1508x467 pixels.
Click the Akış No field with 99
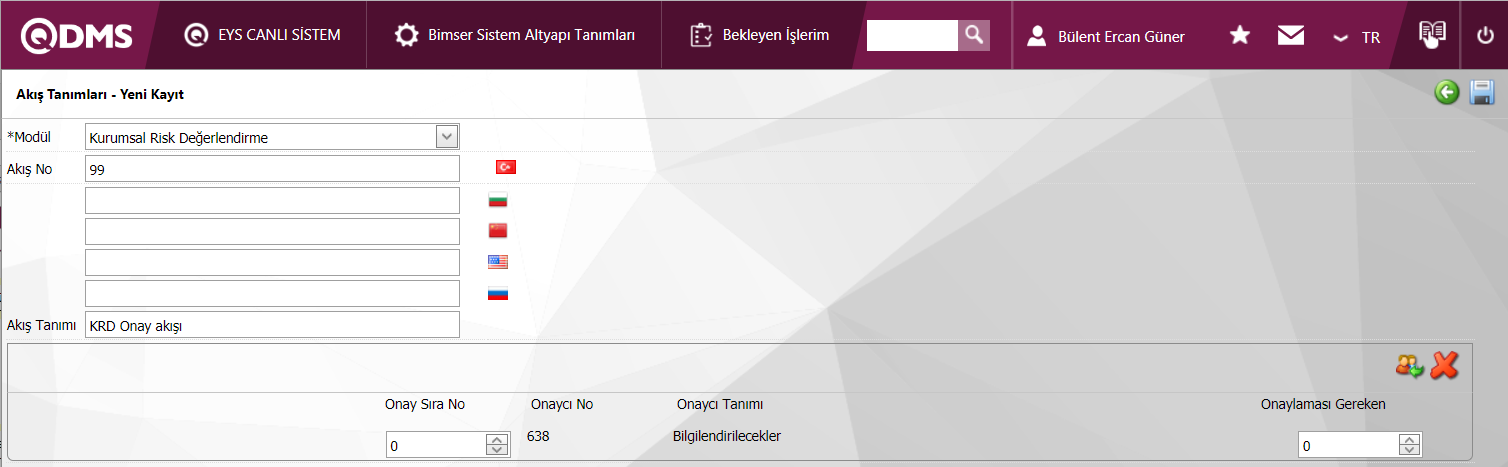tap(272, 169)
